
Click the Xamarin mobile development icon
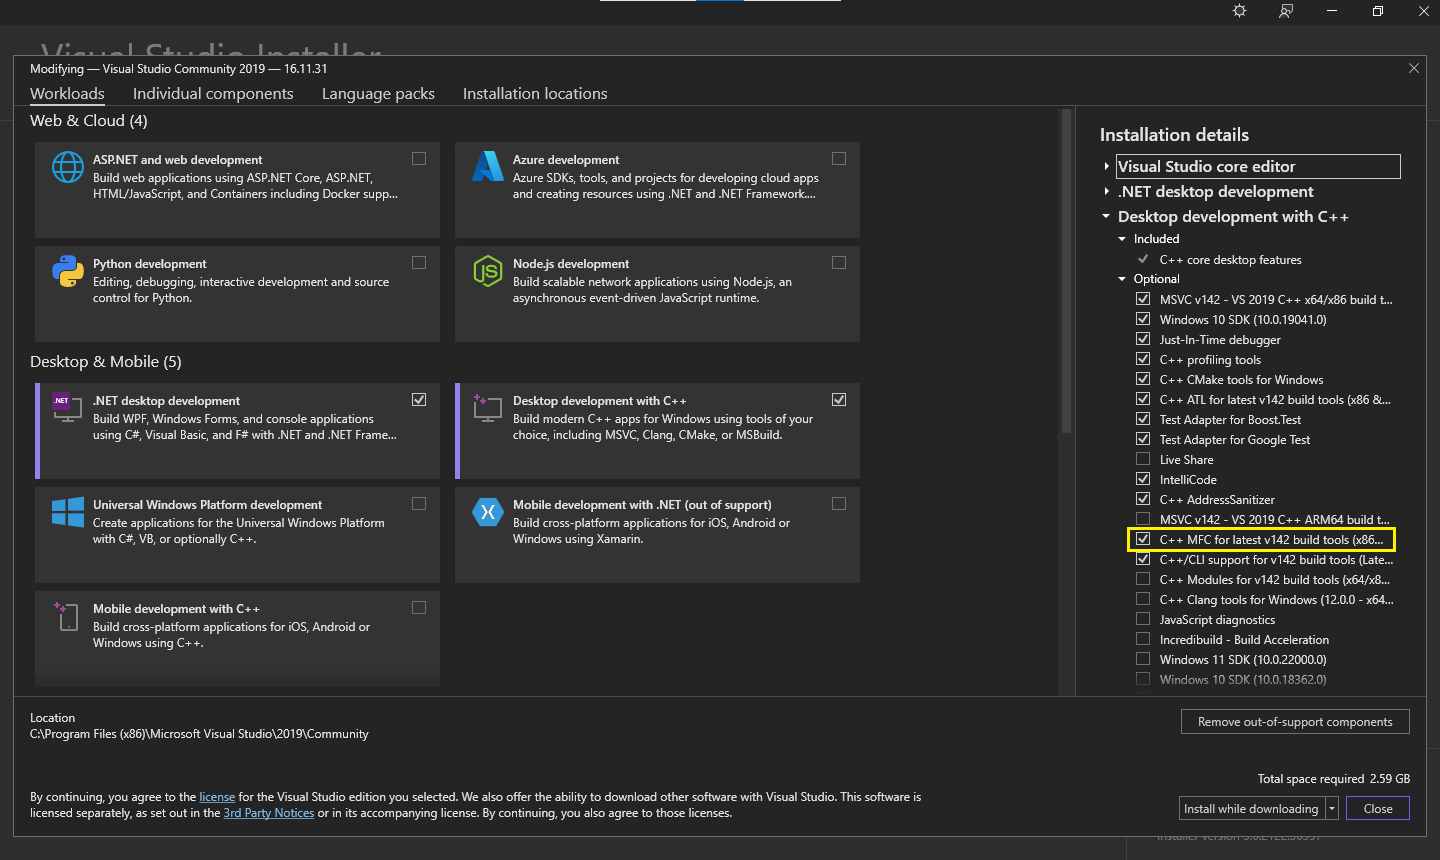click(x=488, y=512)
